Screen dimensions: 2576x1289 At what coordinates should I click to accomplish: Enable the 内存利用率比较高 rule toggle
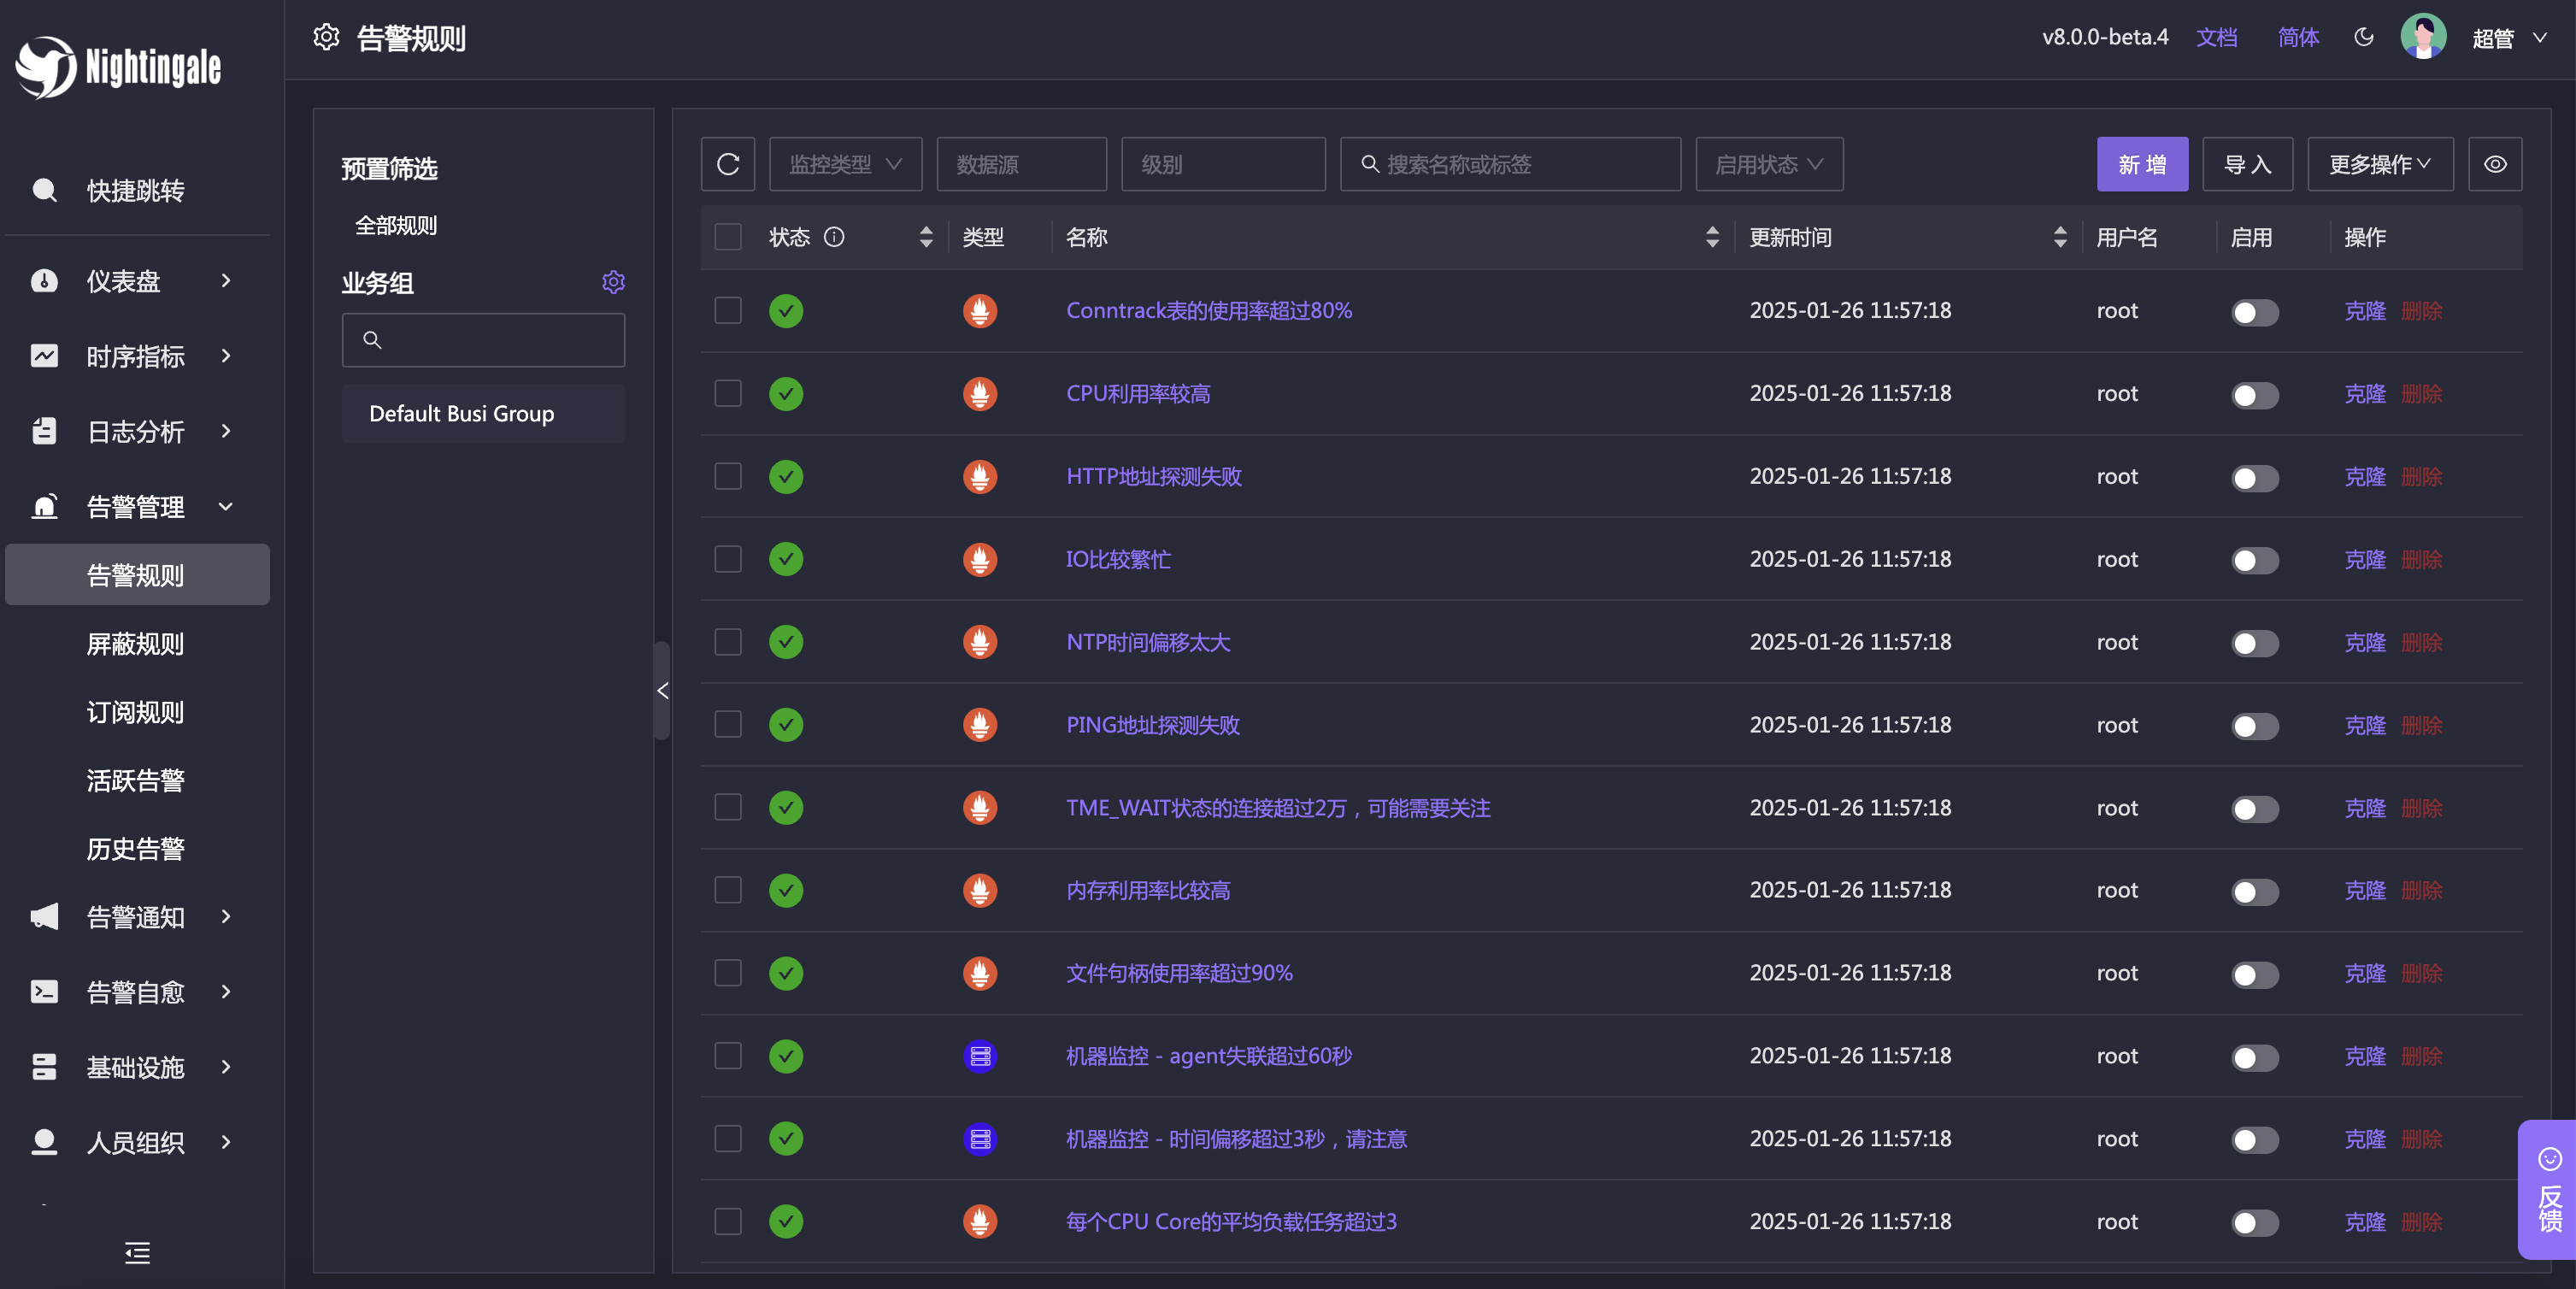tap(2254, 892)
